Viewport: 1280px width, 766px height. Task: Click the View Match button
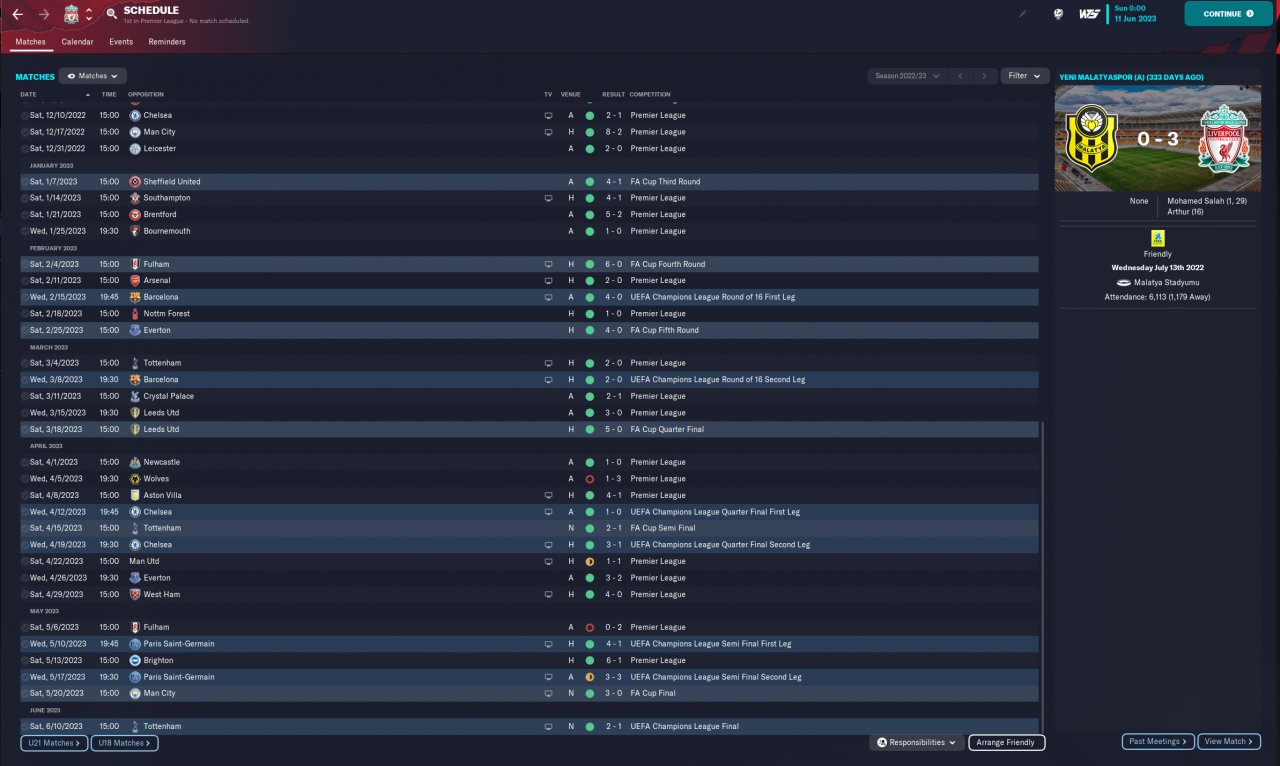pos(1229,742)
